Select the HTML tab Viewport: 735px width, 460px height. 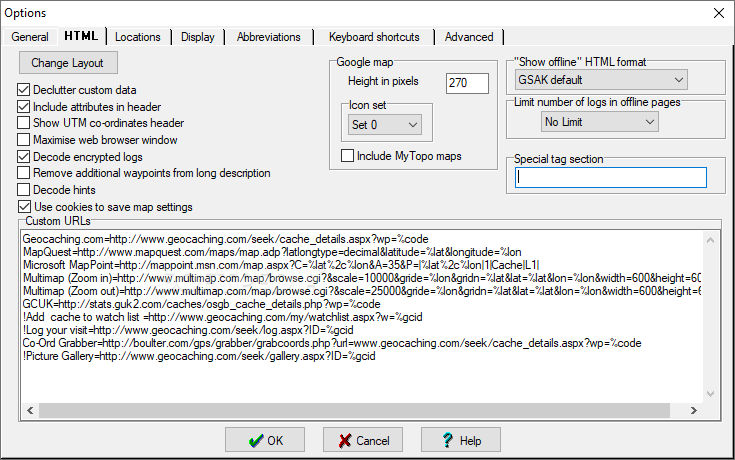(81, 36)
